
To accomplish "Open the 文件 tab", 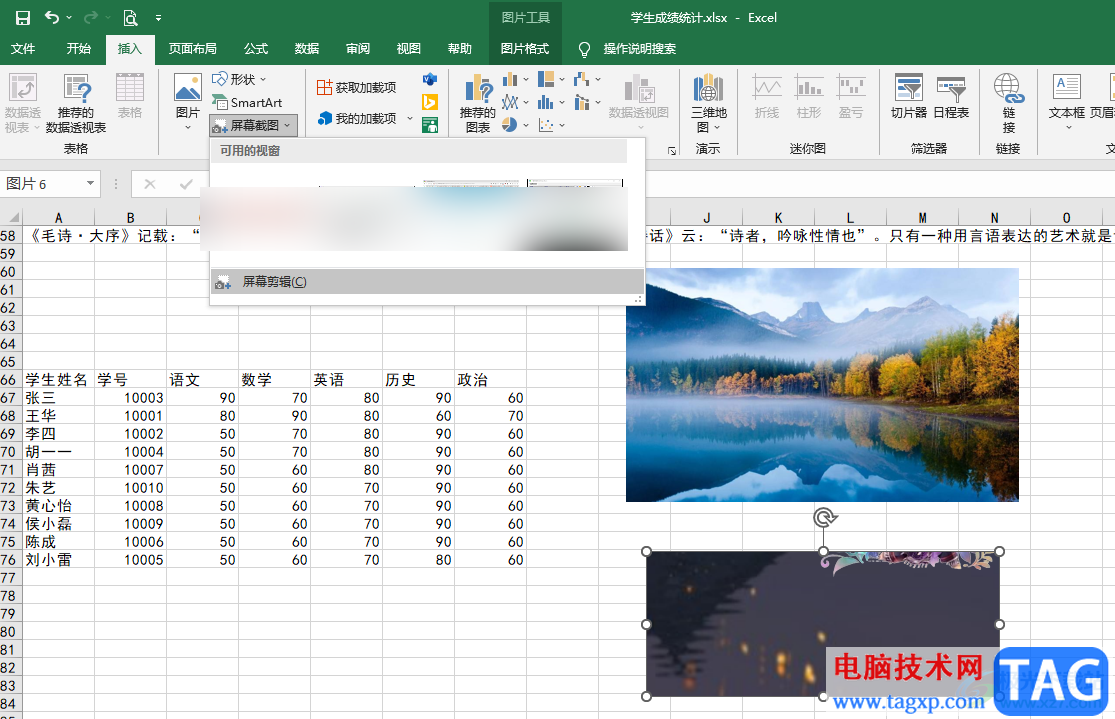I will click(x=23, y=48).
